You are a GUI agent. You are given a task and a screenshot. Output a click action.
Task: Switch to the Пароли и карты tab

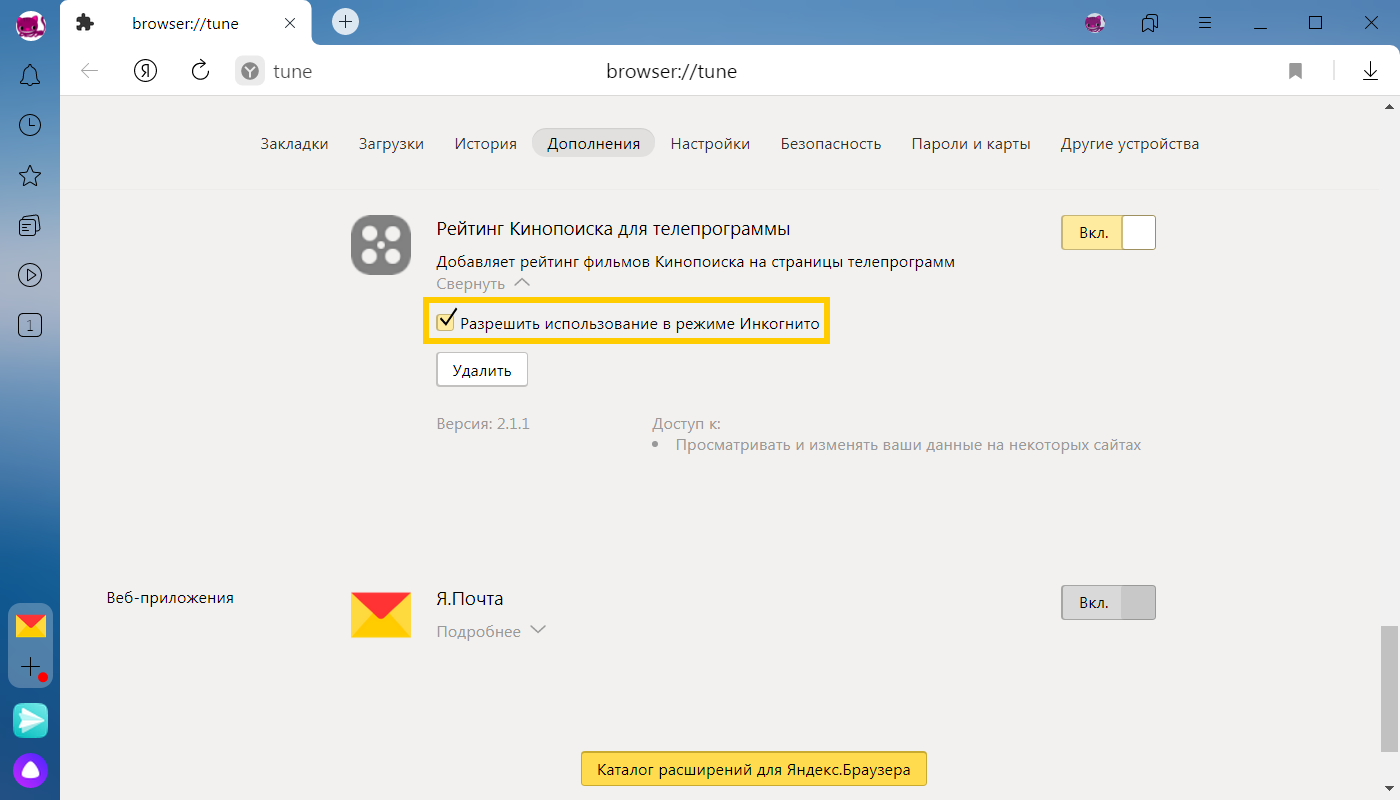click(x=971, y=143)
